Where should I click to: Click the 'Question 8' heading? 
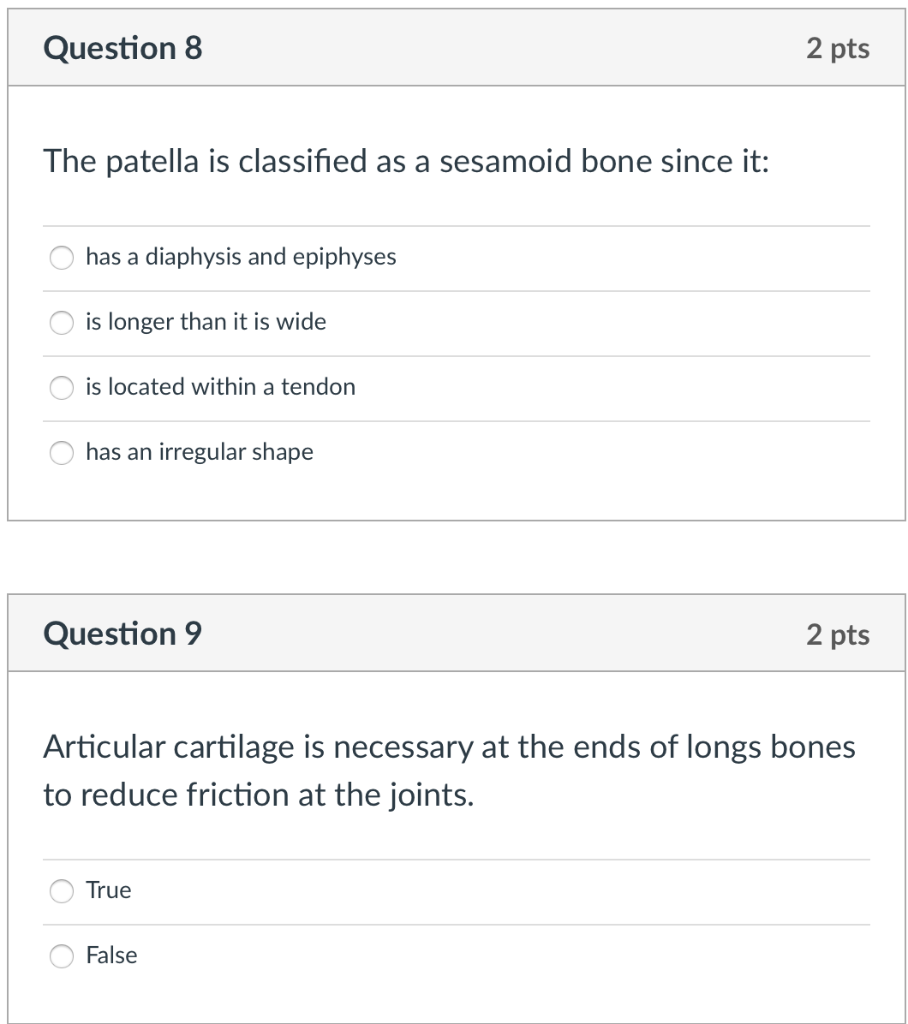pyautogui.click(x=123, y=48)
